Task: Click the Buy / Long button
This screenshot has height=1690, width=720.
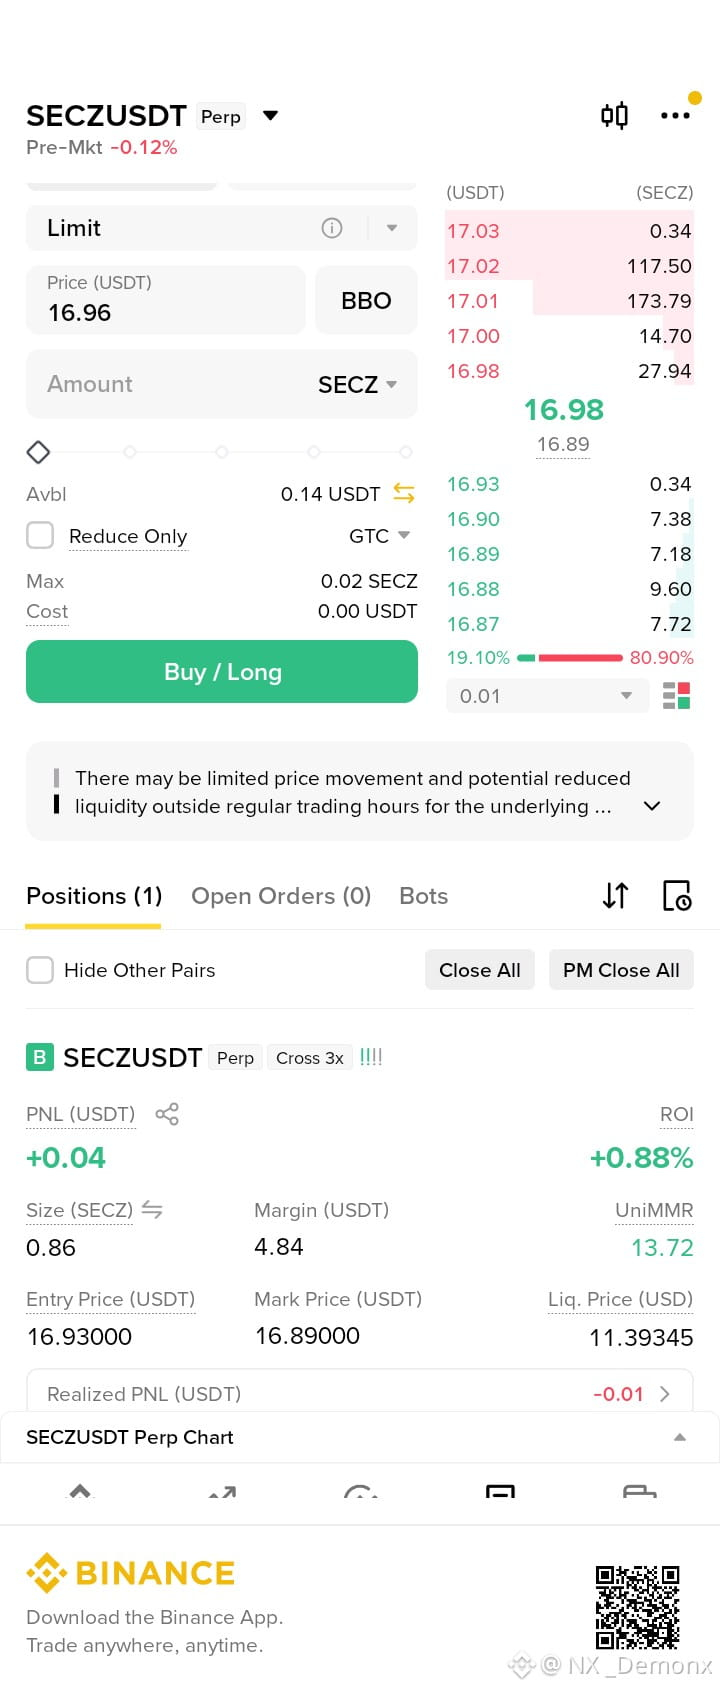Action: click(x=222, y=672)
